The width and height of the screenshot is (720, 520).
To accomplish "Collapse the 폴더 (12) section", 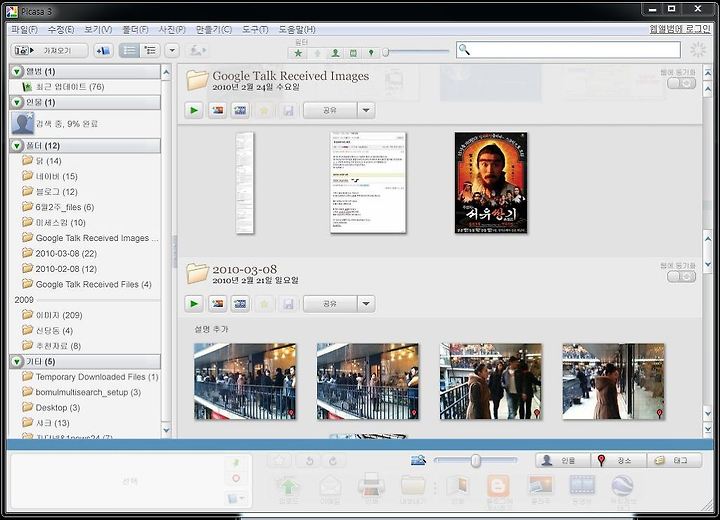I will tap(17, 146).
